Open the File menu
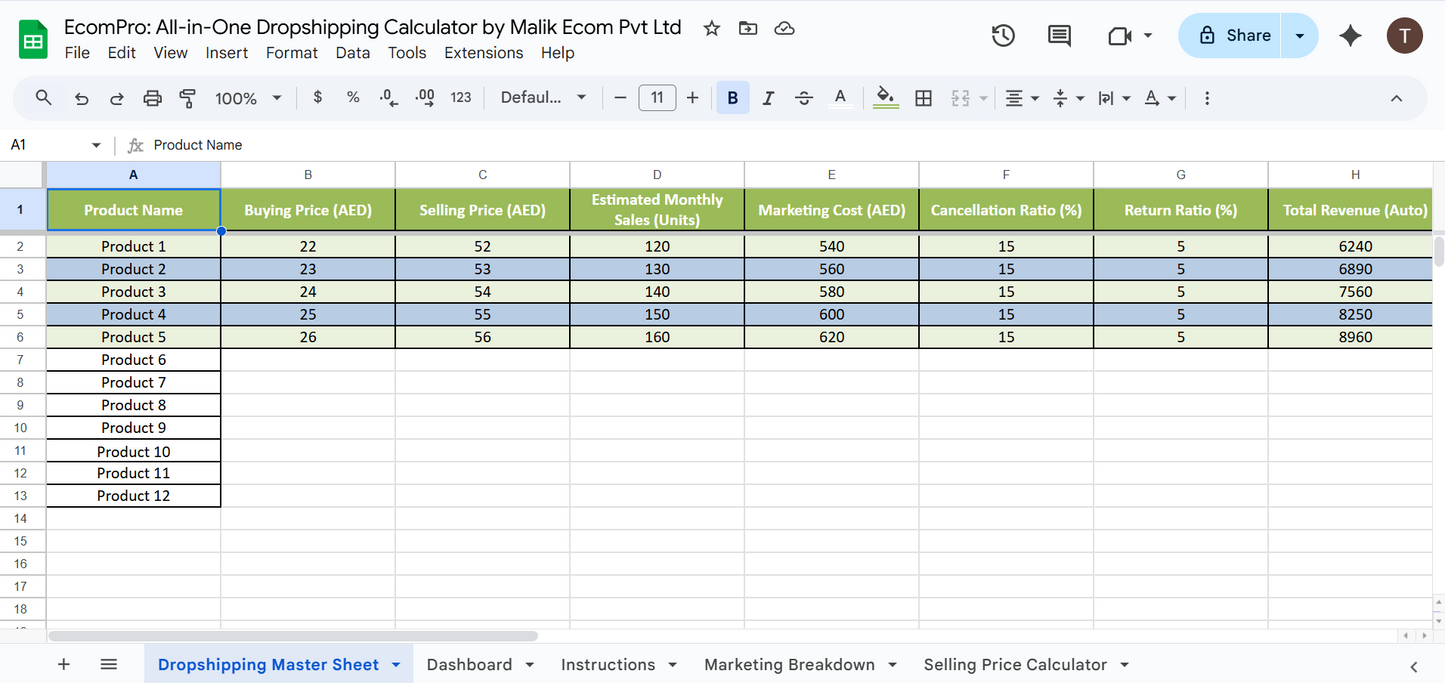 77,53
